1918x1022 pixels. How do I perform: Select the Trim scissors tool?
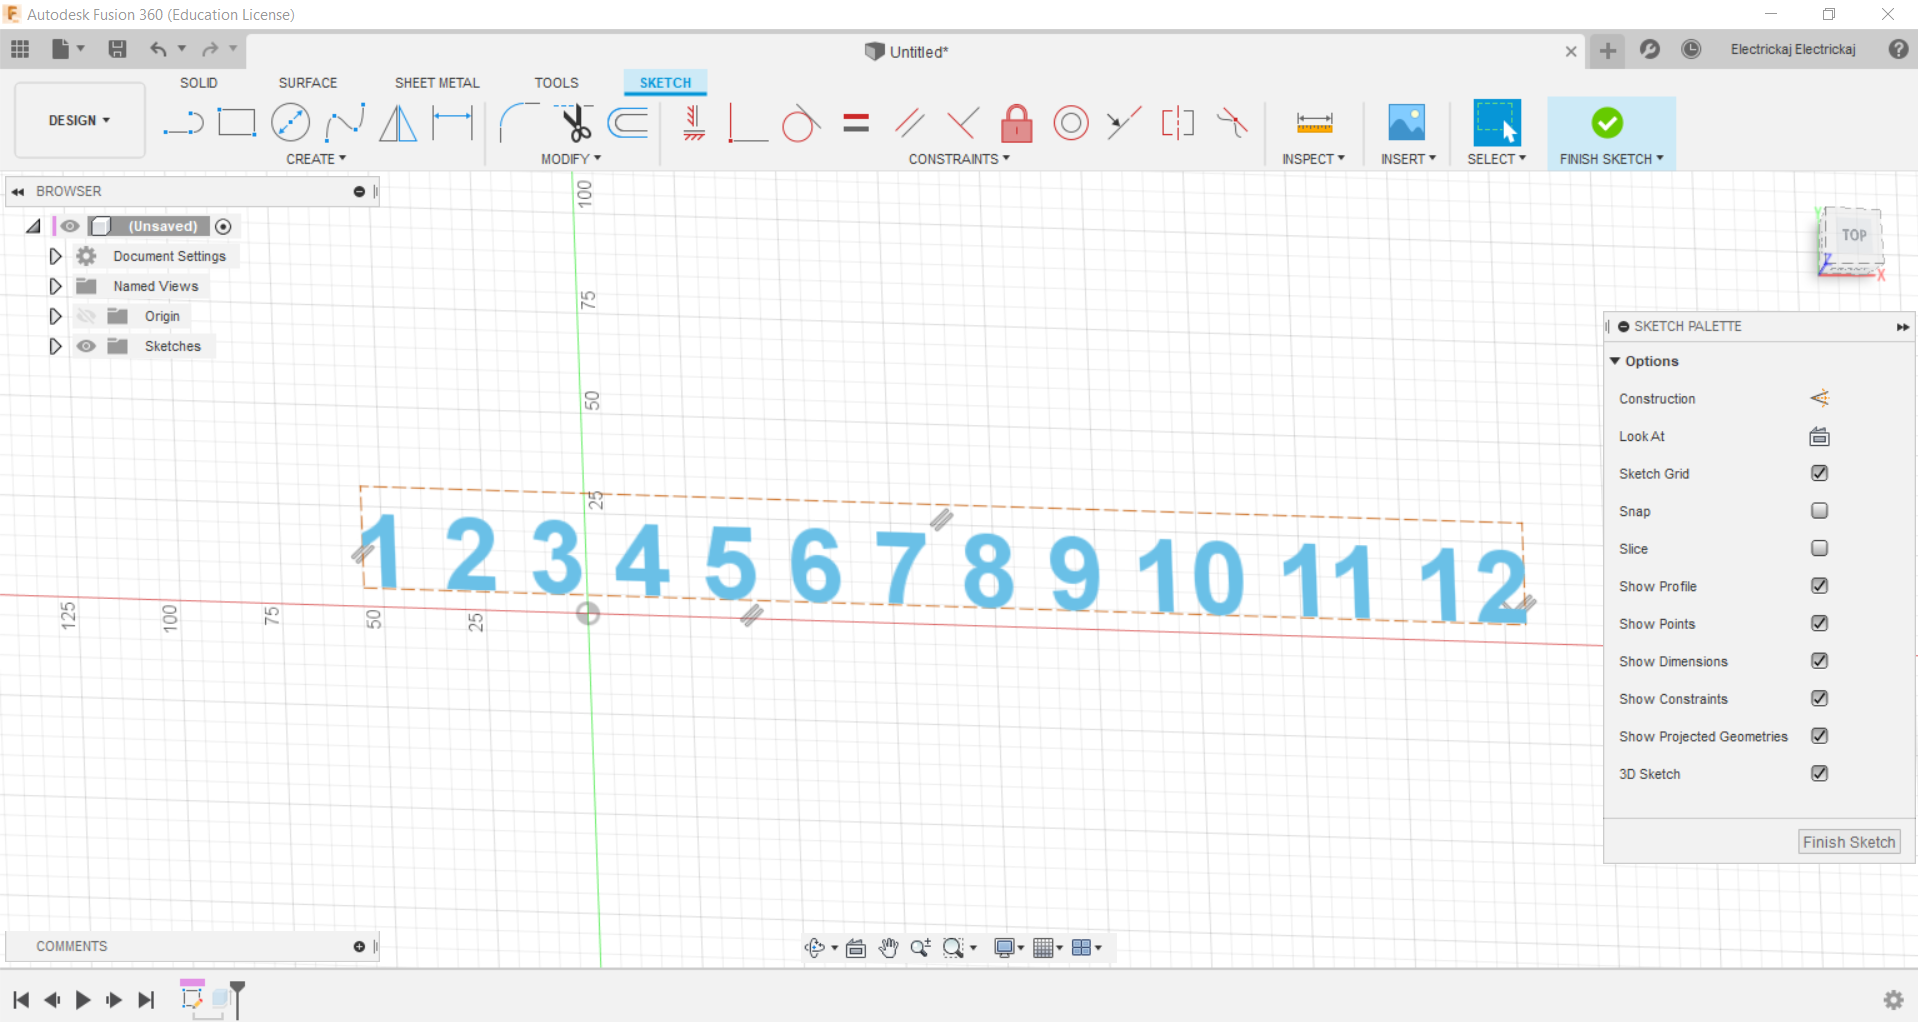click(x=575, y=123)
